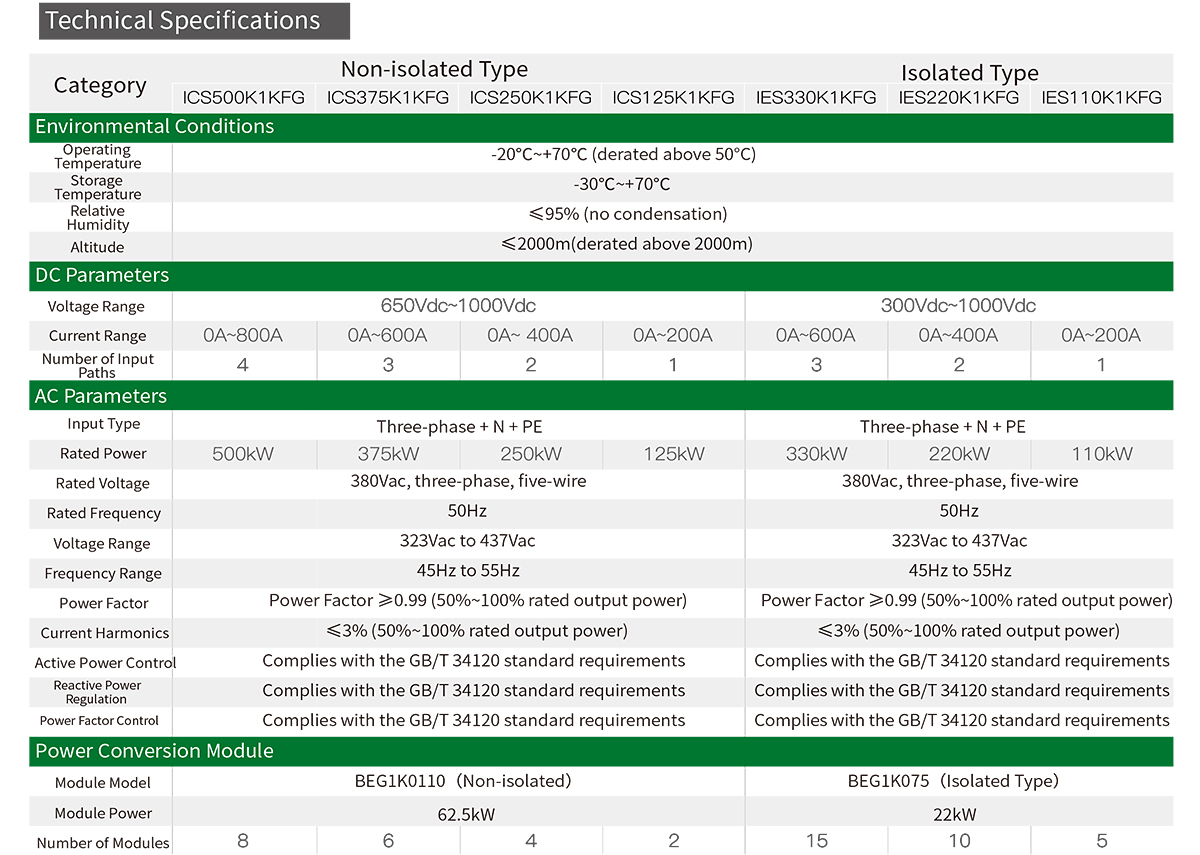
Task: Click the 500kW rated power cell
Action: [243, 454]
